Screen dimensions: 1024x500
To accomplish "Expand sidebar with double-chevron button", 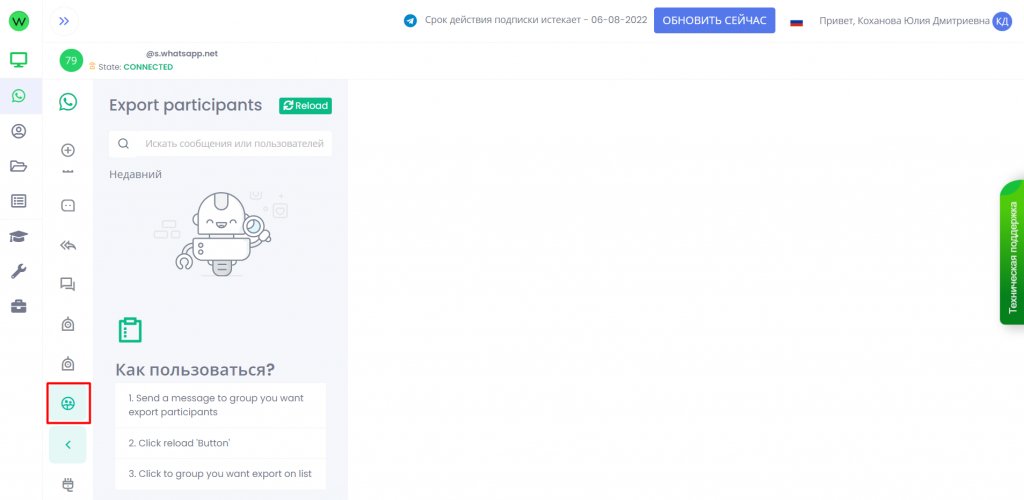I will pyautogui.click(x=64, y=22).
